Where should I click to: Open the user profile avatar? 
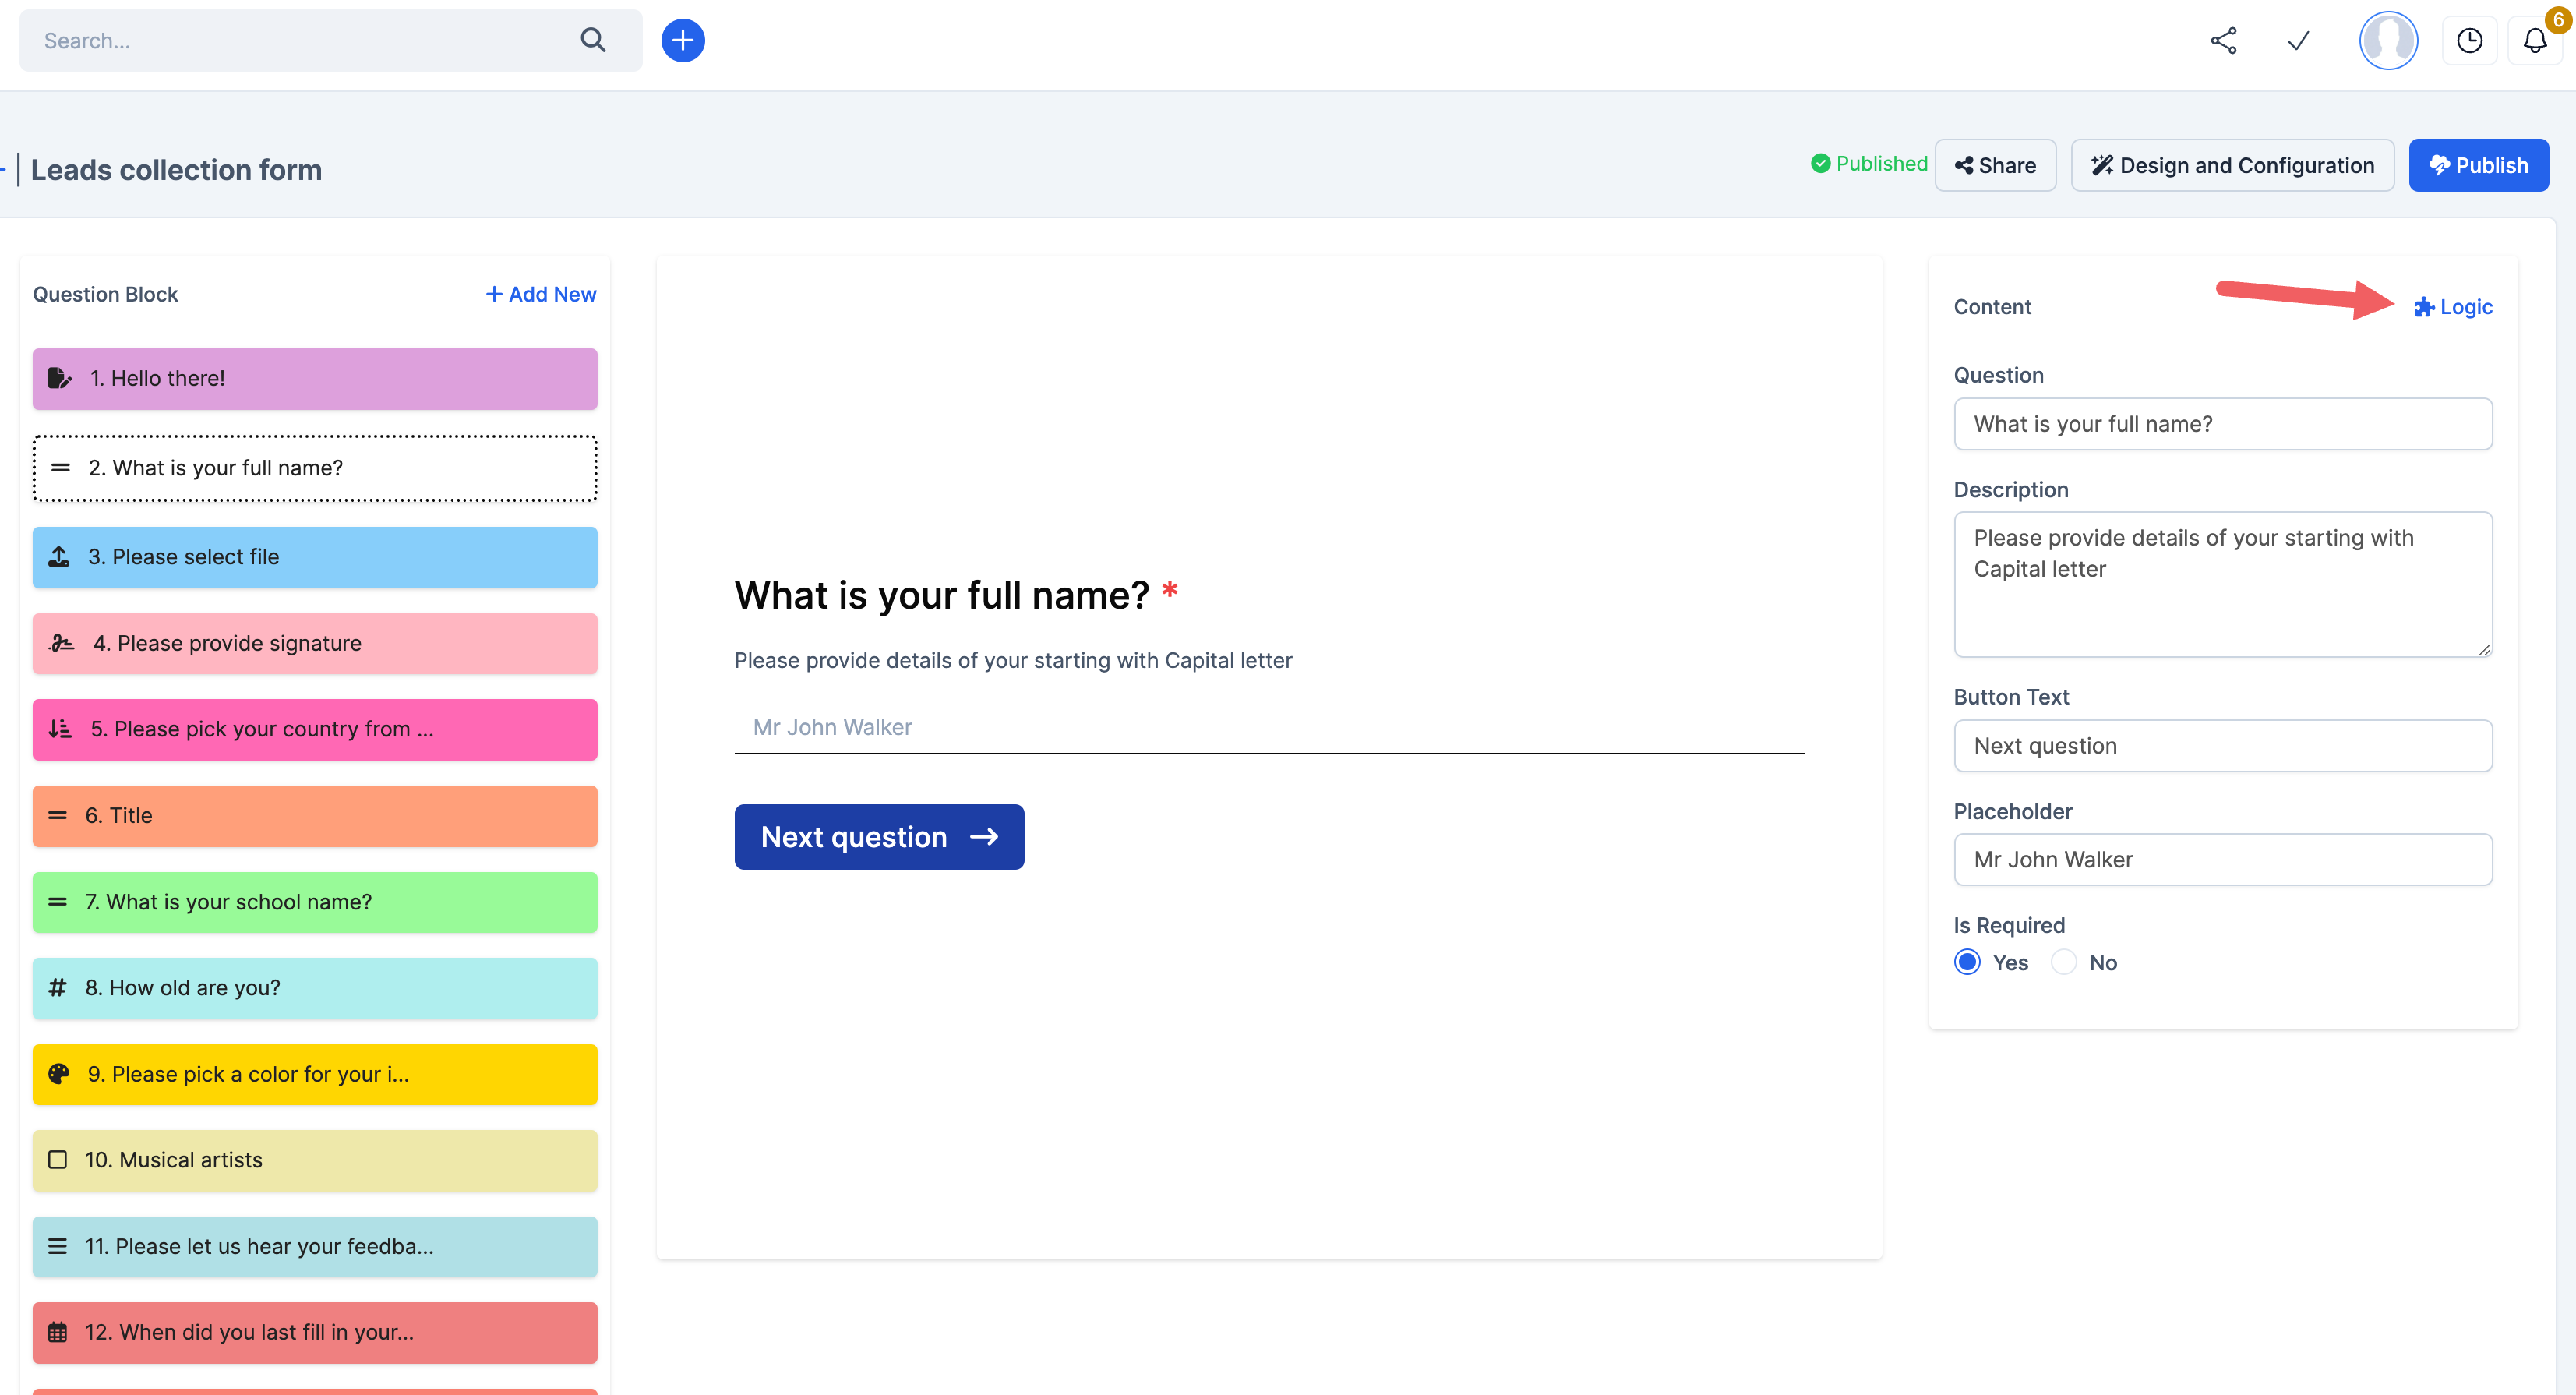coord(2388,40)
